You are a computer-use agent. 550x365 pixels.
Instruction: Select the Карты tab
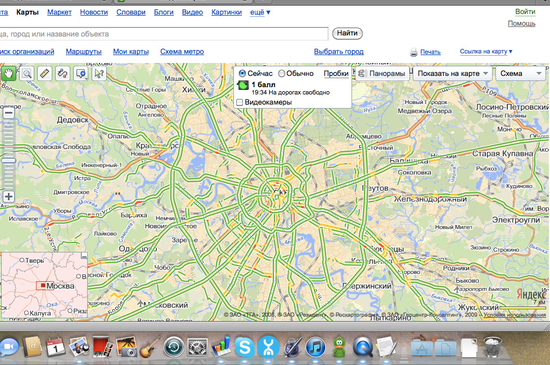27,13
